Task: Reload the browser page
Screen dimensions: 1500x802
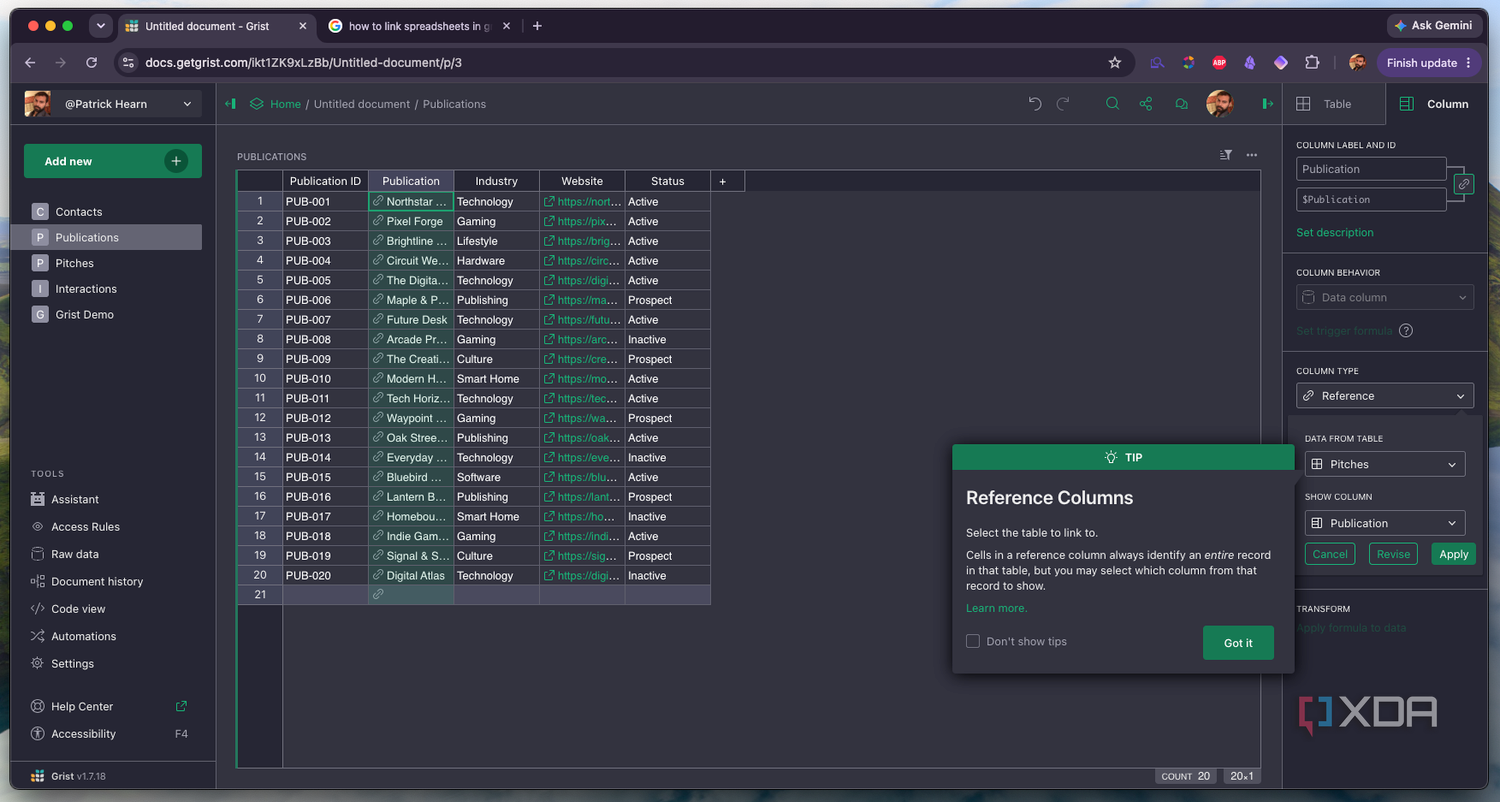Action: pos(91,62)
